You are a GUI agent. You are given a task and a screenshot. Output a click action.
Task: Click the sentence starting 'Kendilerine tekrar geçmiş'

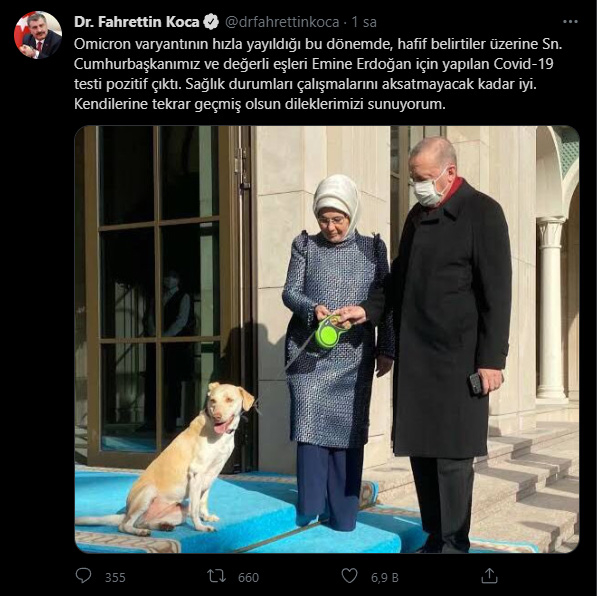[260, 104]
